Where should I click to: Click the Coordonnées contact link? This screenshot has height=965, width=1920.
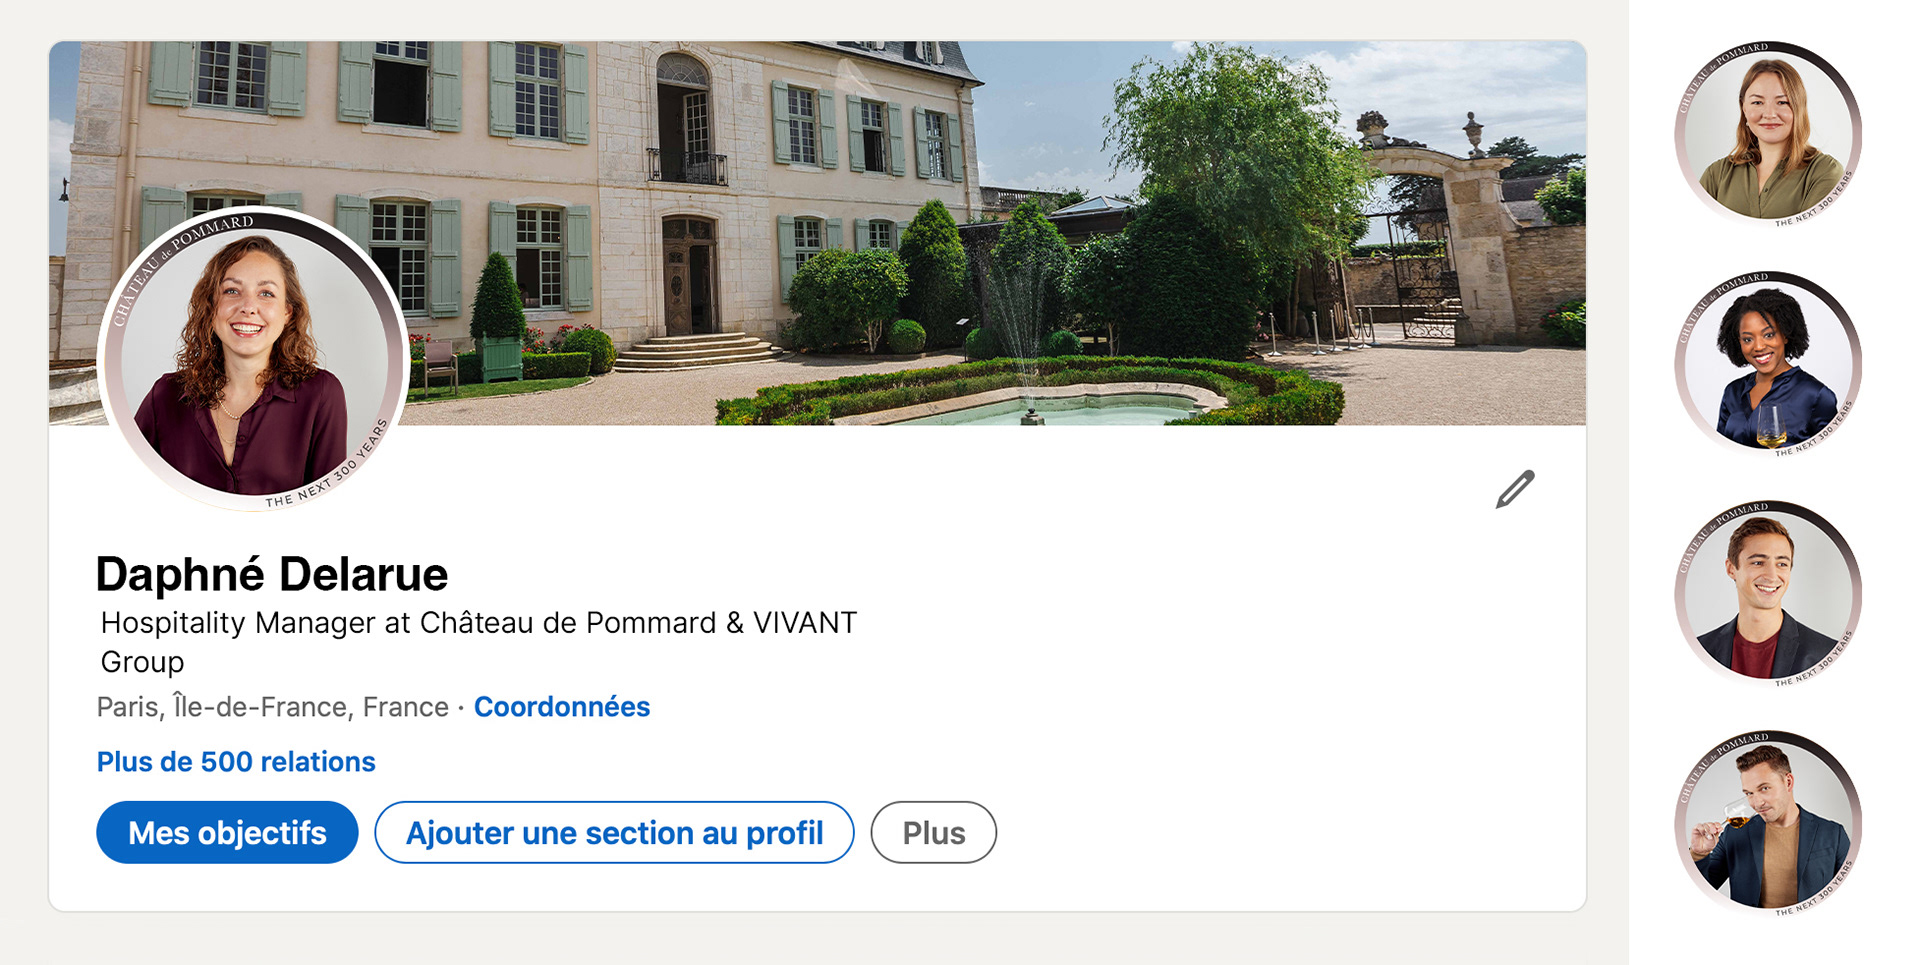pyautogui.click(x=561, y=707)
